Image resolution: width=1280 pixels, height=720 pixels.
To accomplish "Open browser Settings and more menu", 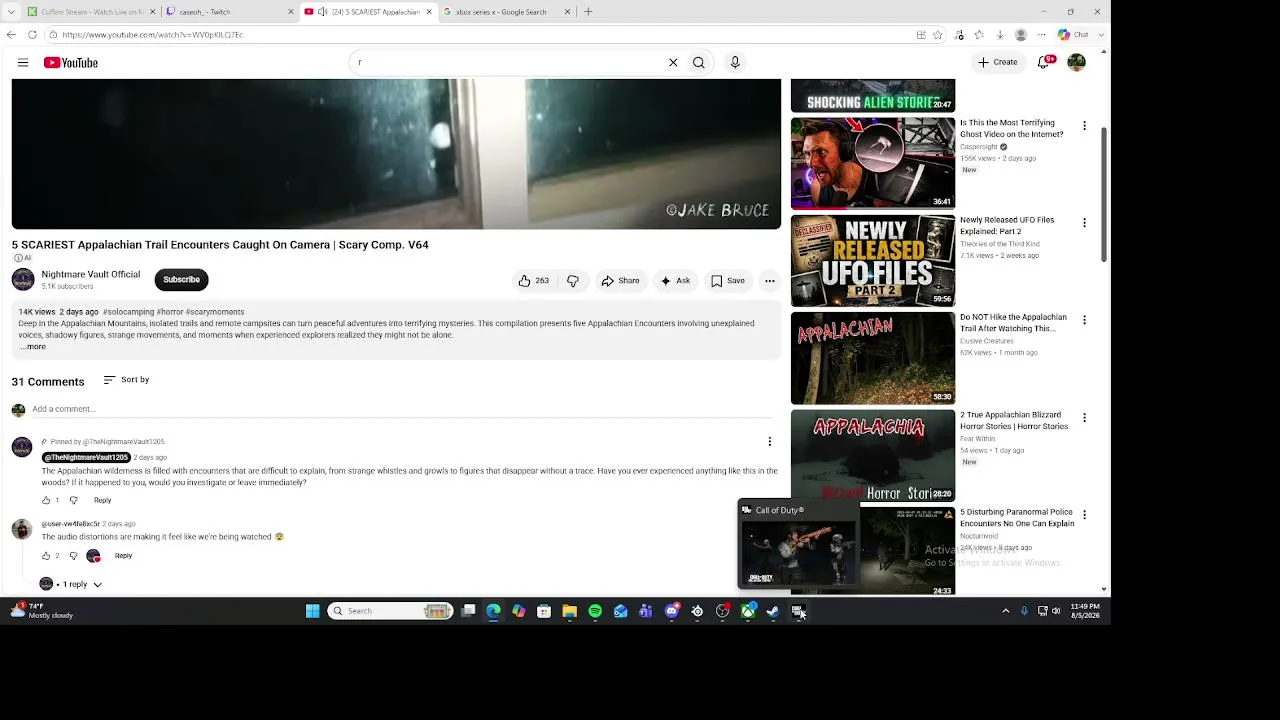I will pos(1041,35).
